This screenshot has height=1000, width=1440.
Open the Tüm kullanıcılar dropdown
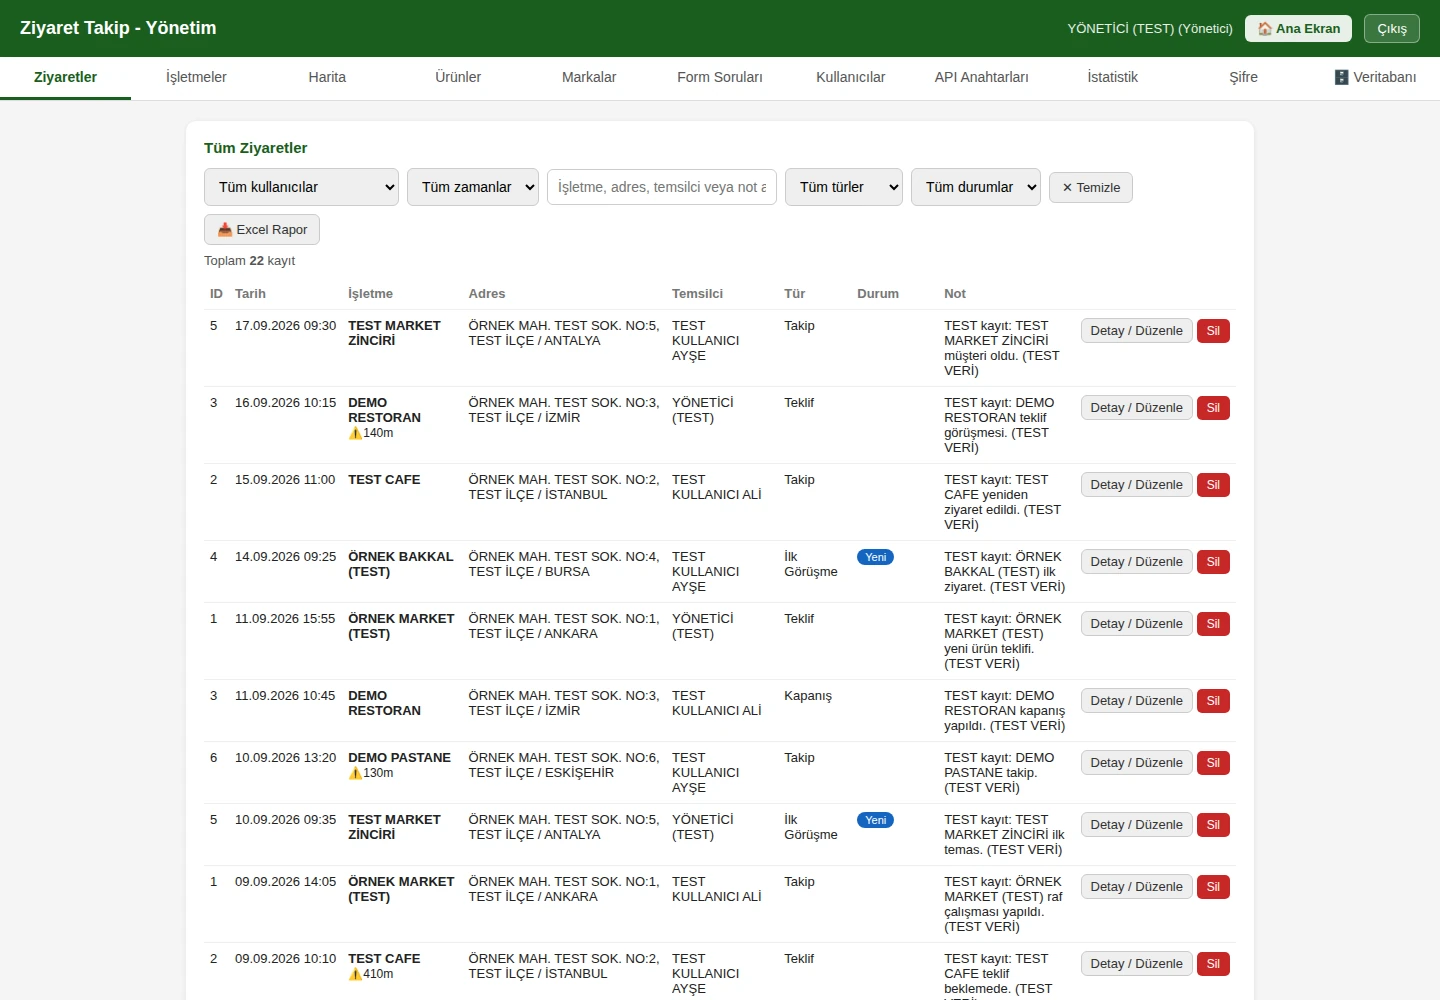(x=302, y=187)
